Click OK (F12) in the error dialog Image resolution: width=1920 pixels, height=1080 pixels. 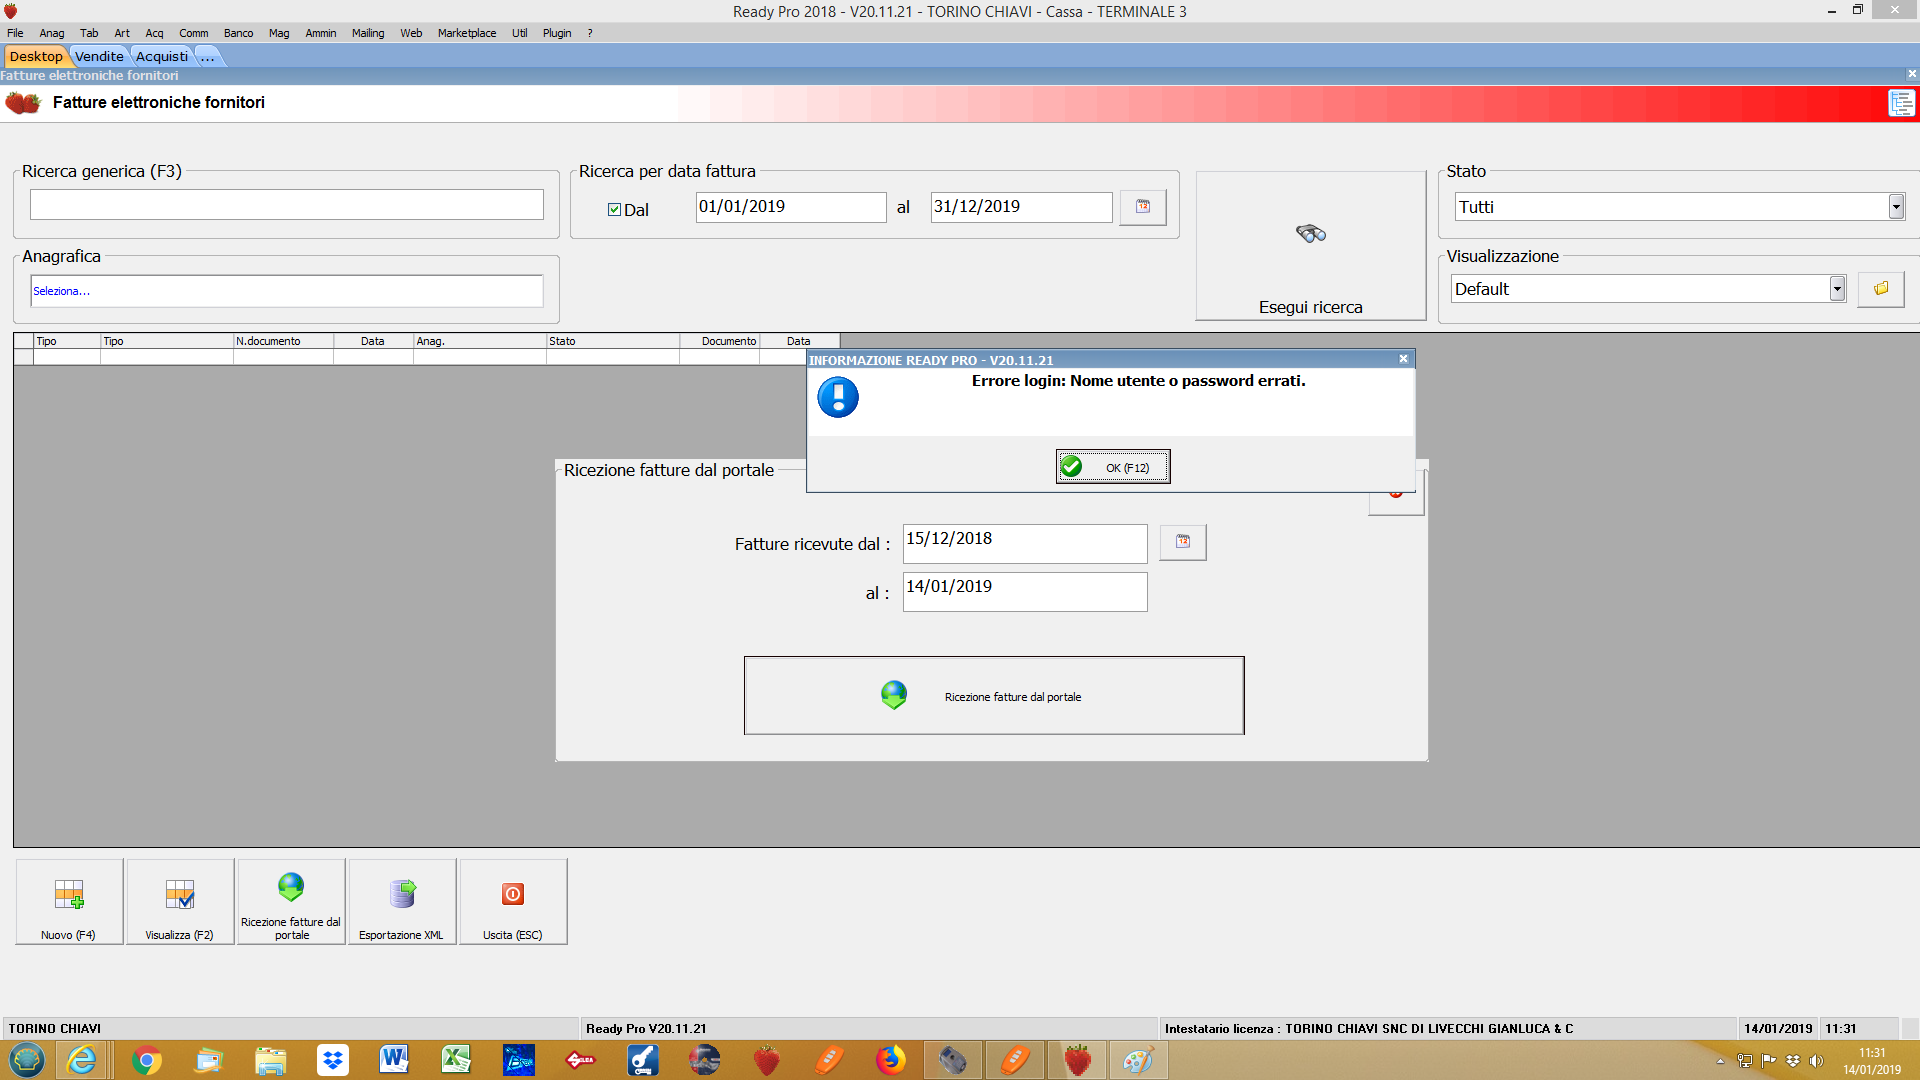click(x=1113, y=467)
